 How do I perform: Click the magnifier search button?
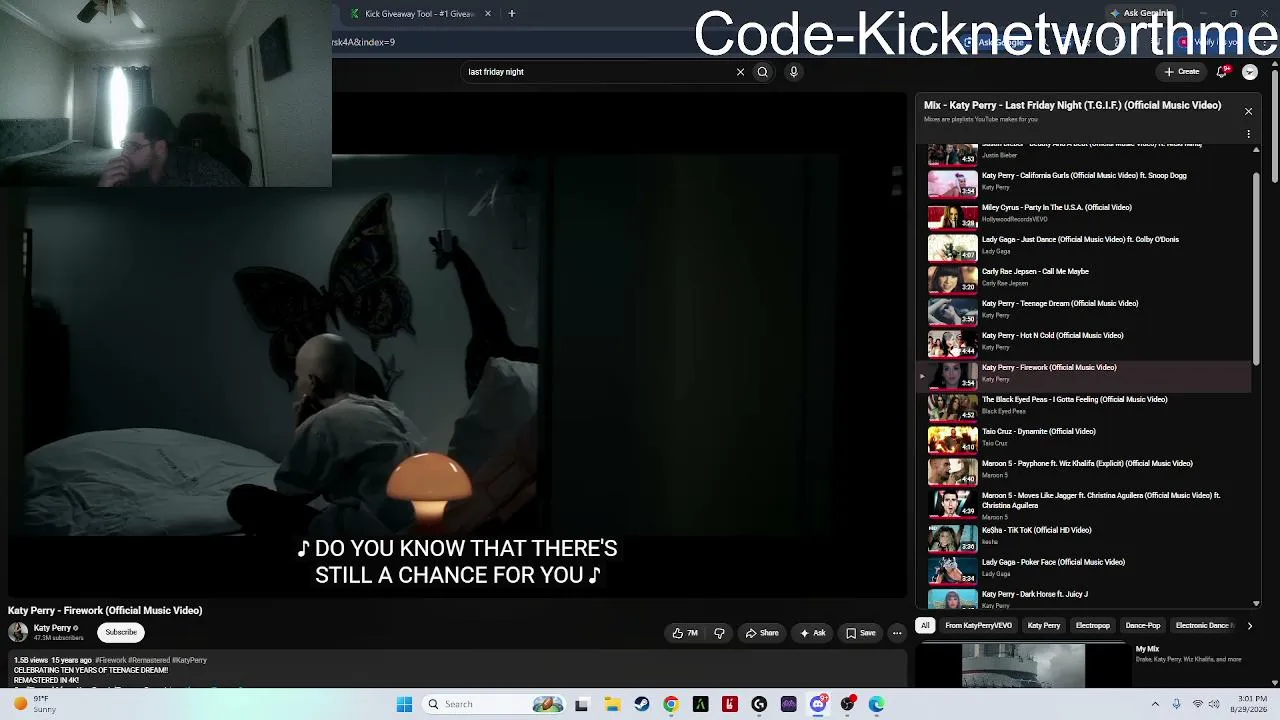[762, 72]
